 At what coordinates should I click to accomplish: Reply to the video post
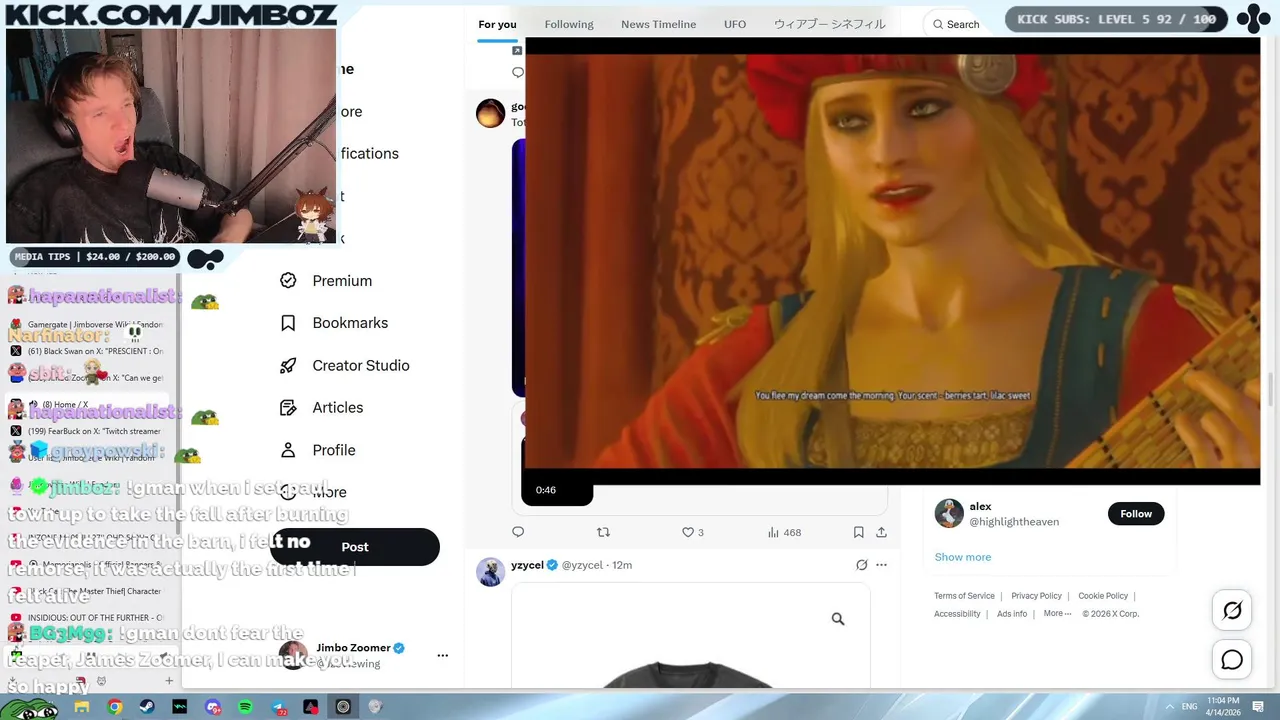click(518, 532)
